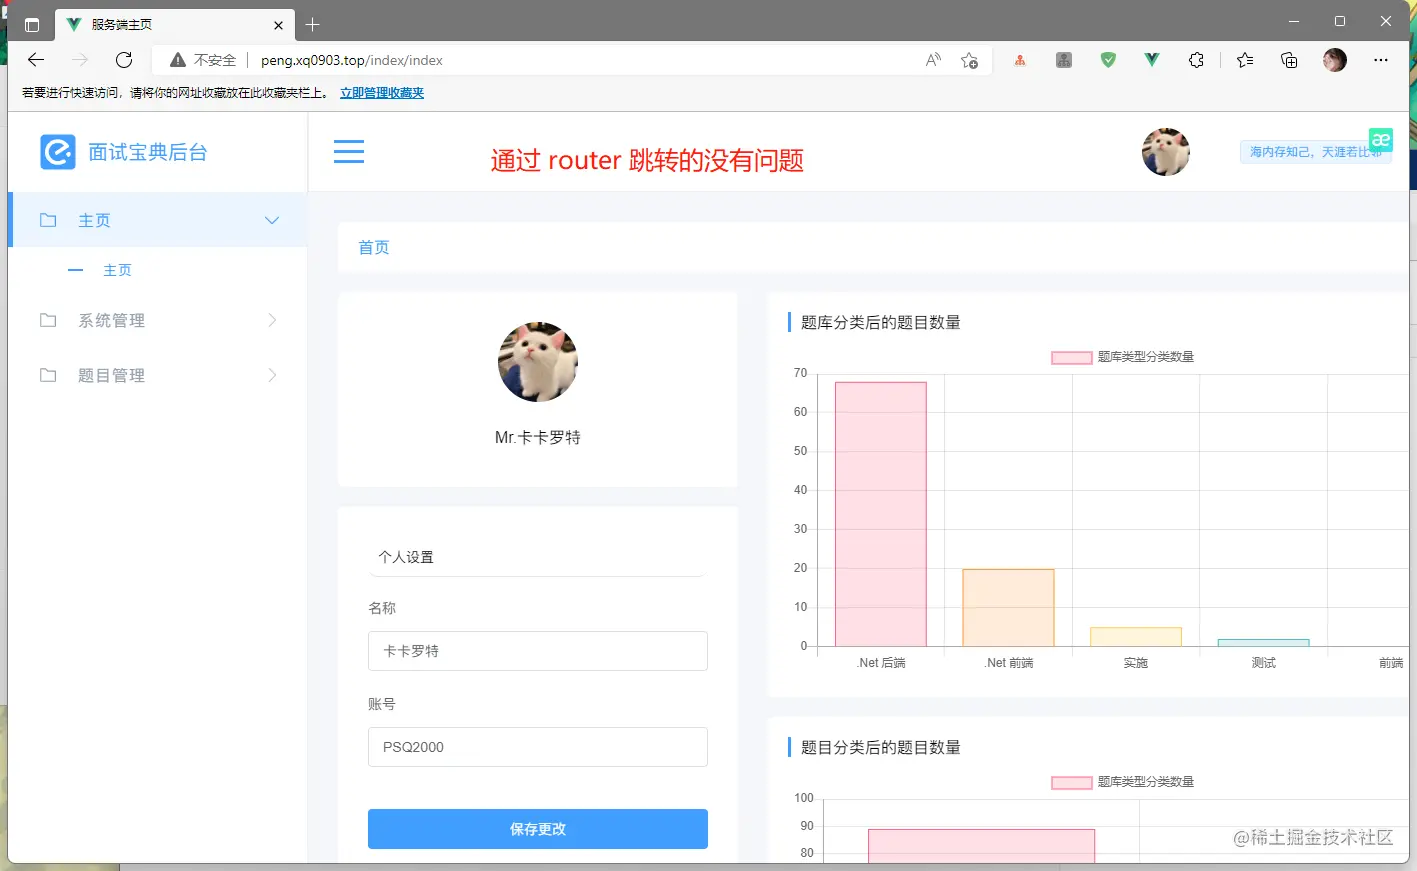Click the 名称 input containing 卡卡罗特
The width and height of the screenshot is (1417, 871).
(537, 650)
